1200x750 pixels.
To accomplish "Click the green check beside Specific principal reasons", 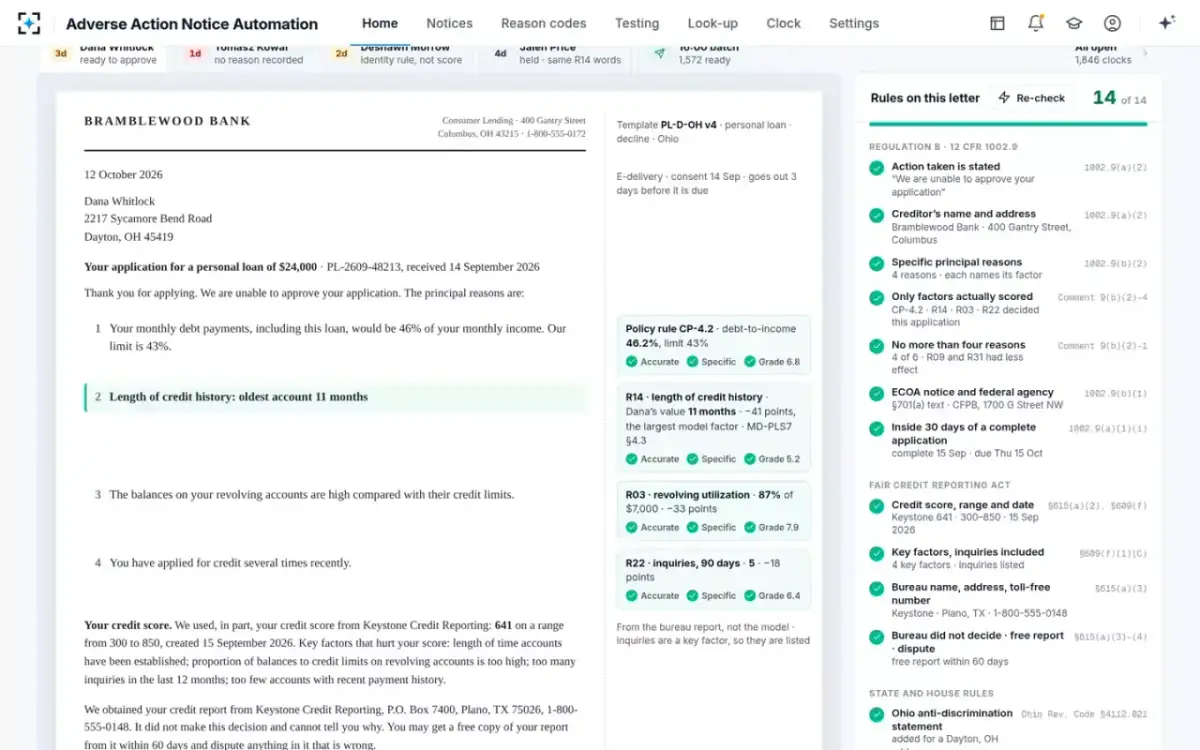I will click(x=877, y=263).
